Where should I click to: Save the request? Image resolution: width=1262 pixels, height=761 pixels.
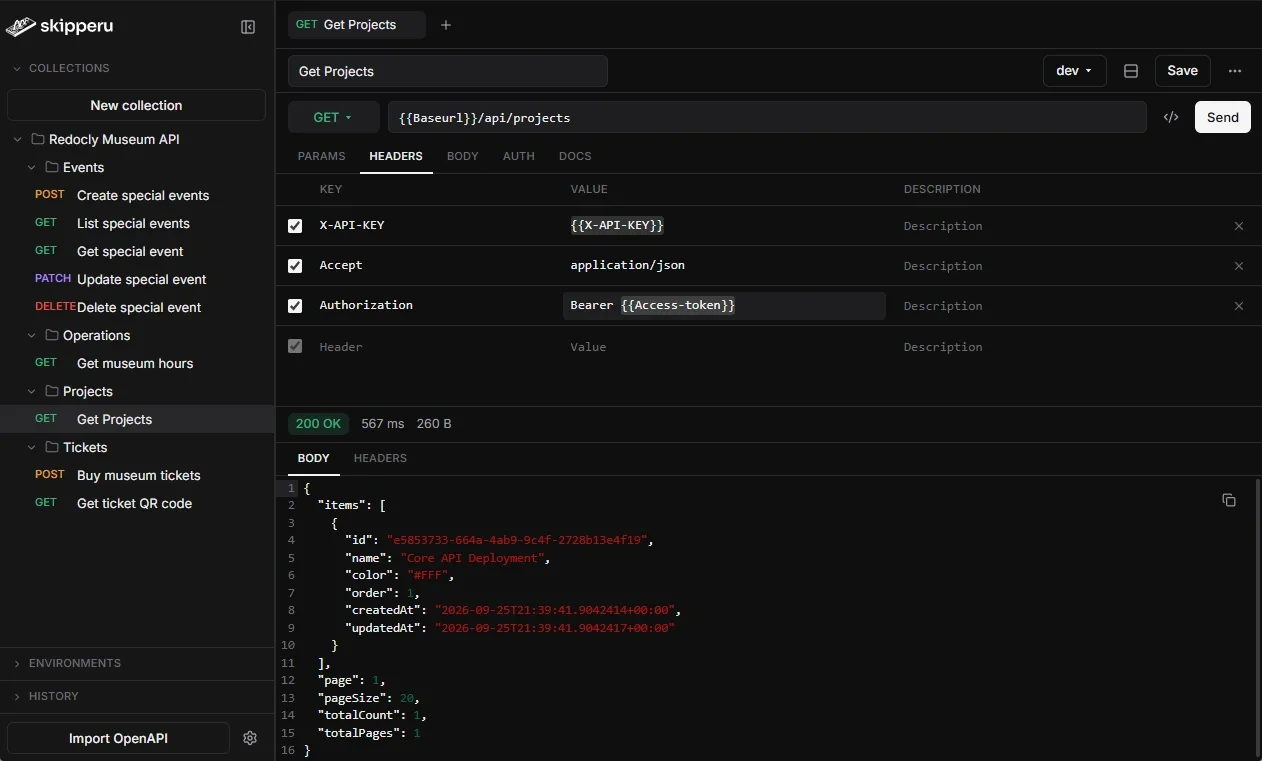click(x=1182, y=71)
